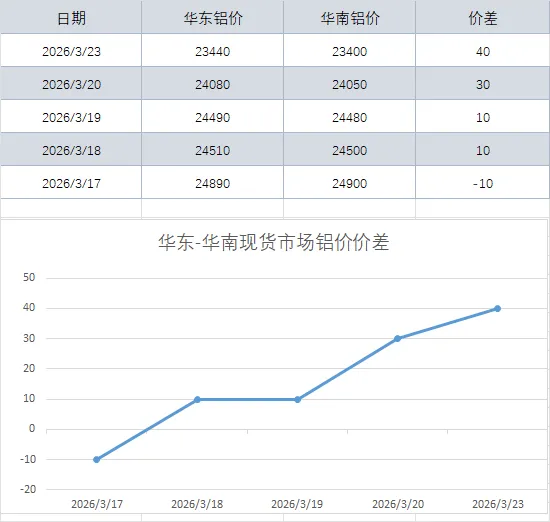550x522 pixels.
Task: Click the x-axis label 2026/3/20
Action: point(398,504)
